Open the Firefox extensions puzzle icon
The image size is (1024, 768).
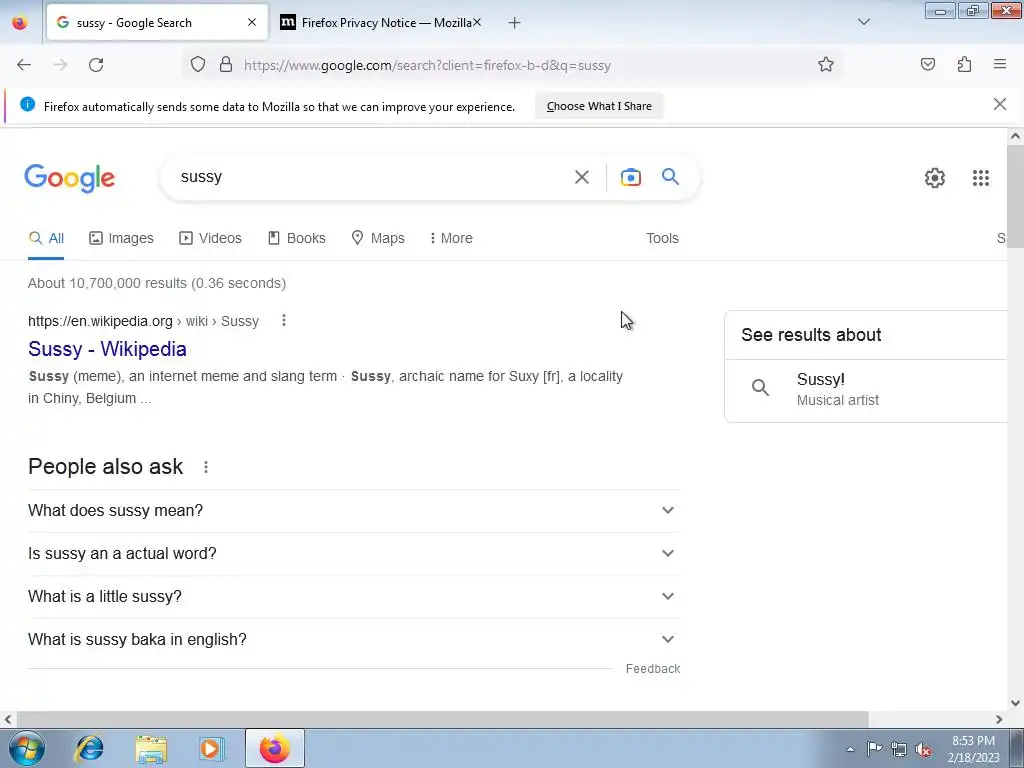click(964, 64)
